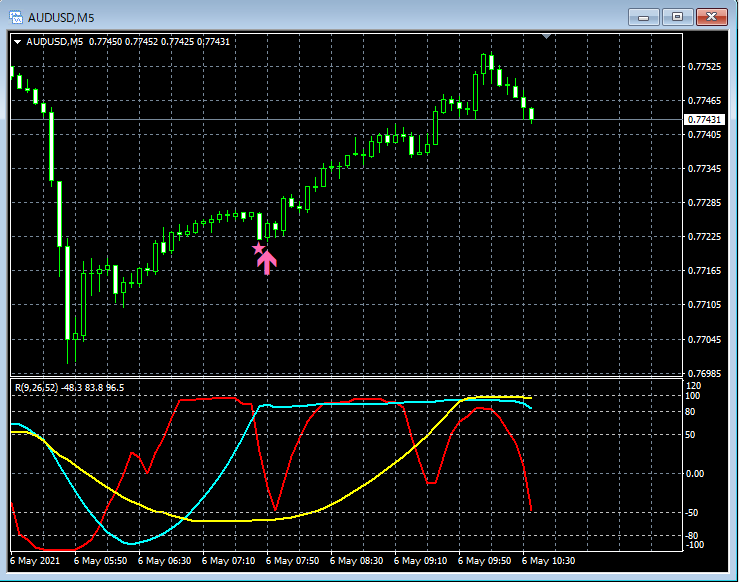The width and height of the screenshot is (740, 582).
Task: Open the dropdown triangle before the AUDUSD,M5 header
Action: point(17,42)
